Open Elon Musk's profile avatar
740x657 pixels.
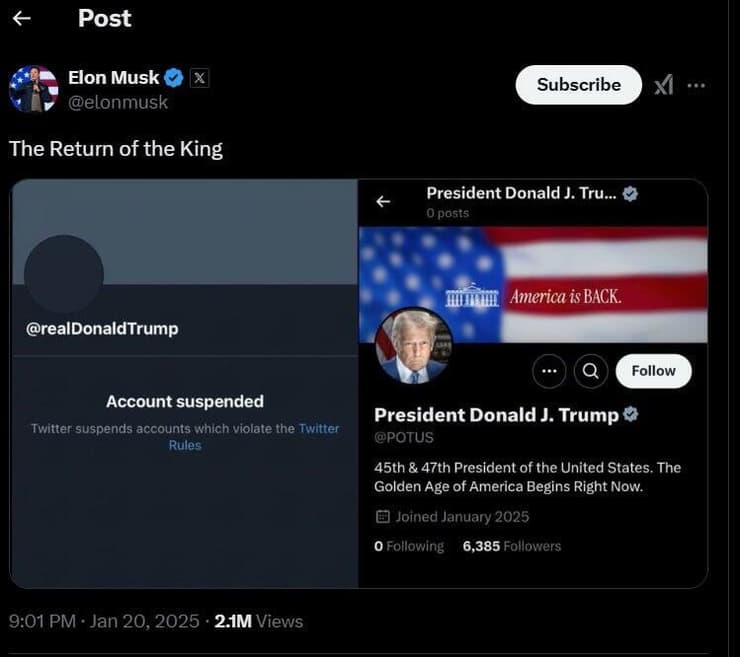coord(33,89)
